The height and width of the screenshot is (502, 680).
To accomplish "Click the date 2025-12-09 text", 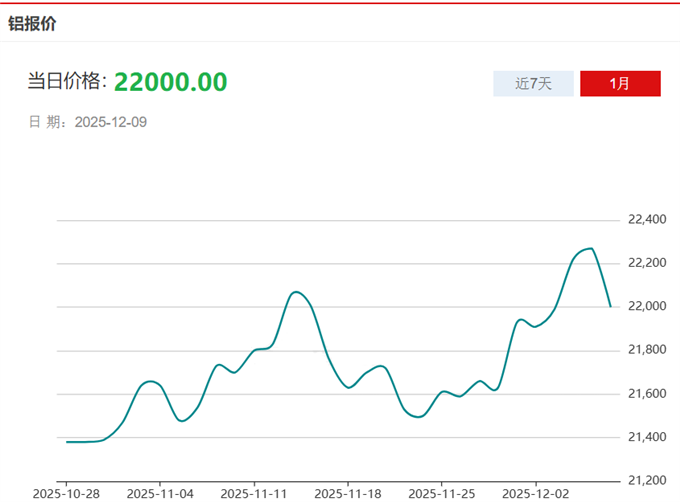I will click(x=111, y=122).
